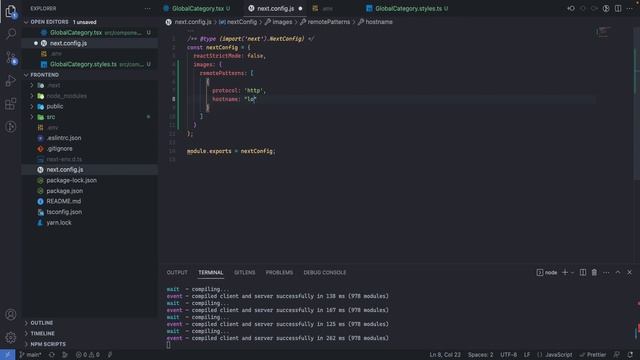Switch to the GlobalCategory.styles.ts editor tab

[x=408, y=9]
